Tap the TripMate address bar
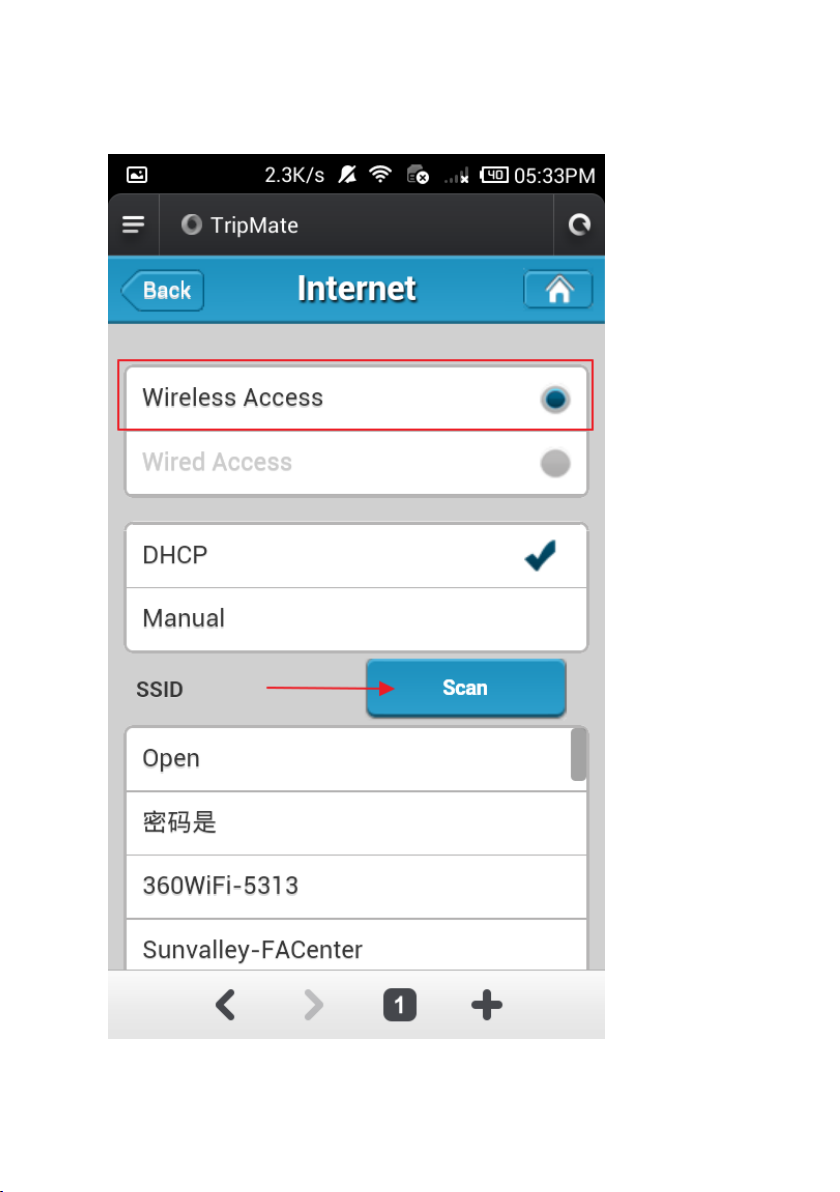 pos(356,225)
